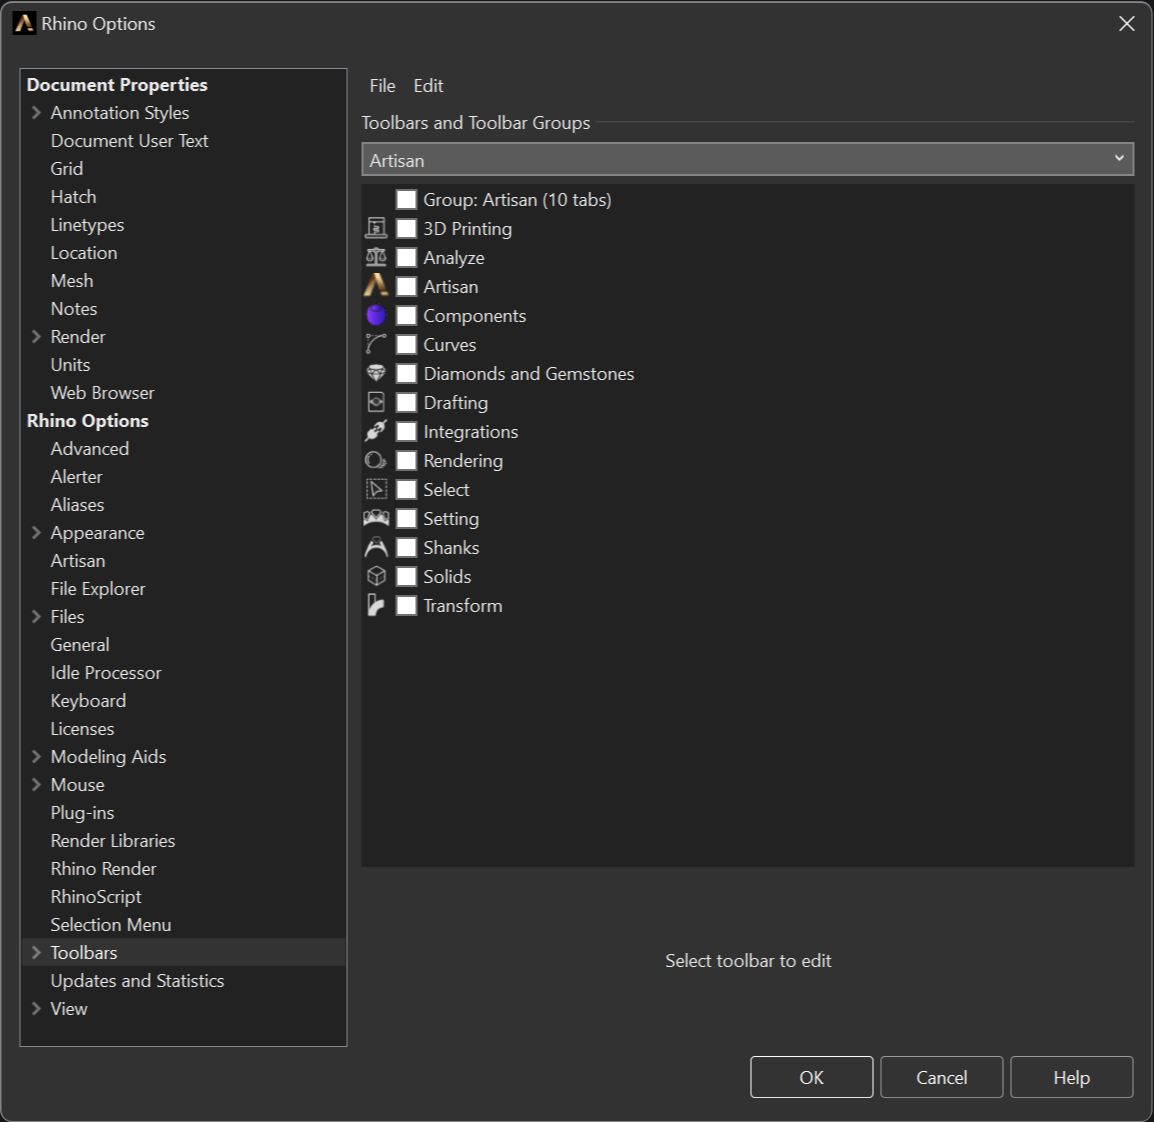This screenshot has height=1122, width=1154.
Task: Select the Shanks toolbar label
Action: 451,547
